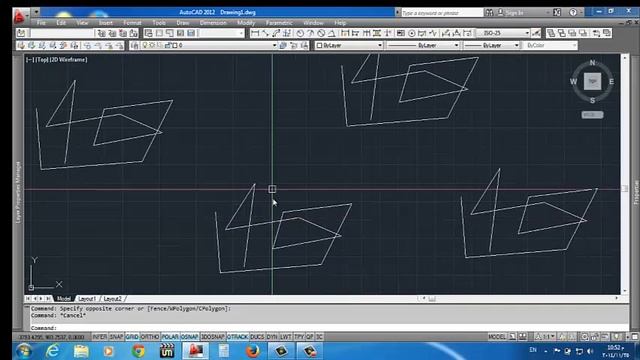Select the Diameter dimension tool icon
This screenshot has width=640, height=360.
click(x=321, y=33)
